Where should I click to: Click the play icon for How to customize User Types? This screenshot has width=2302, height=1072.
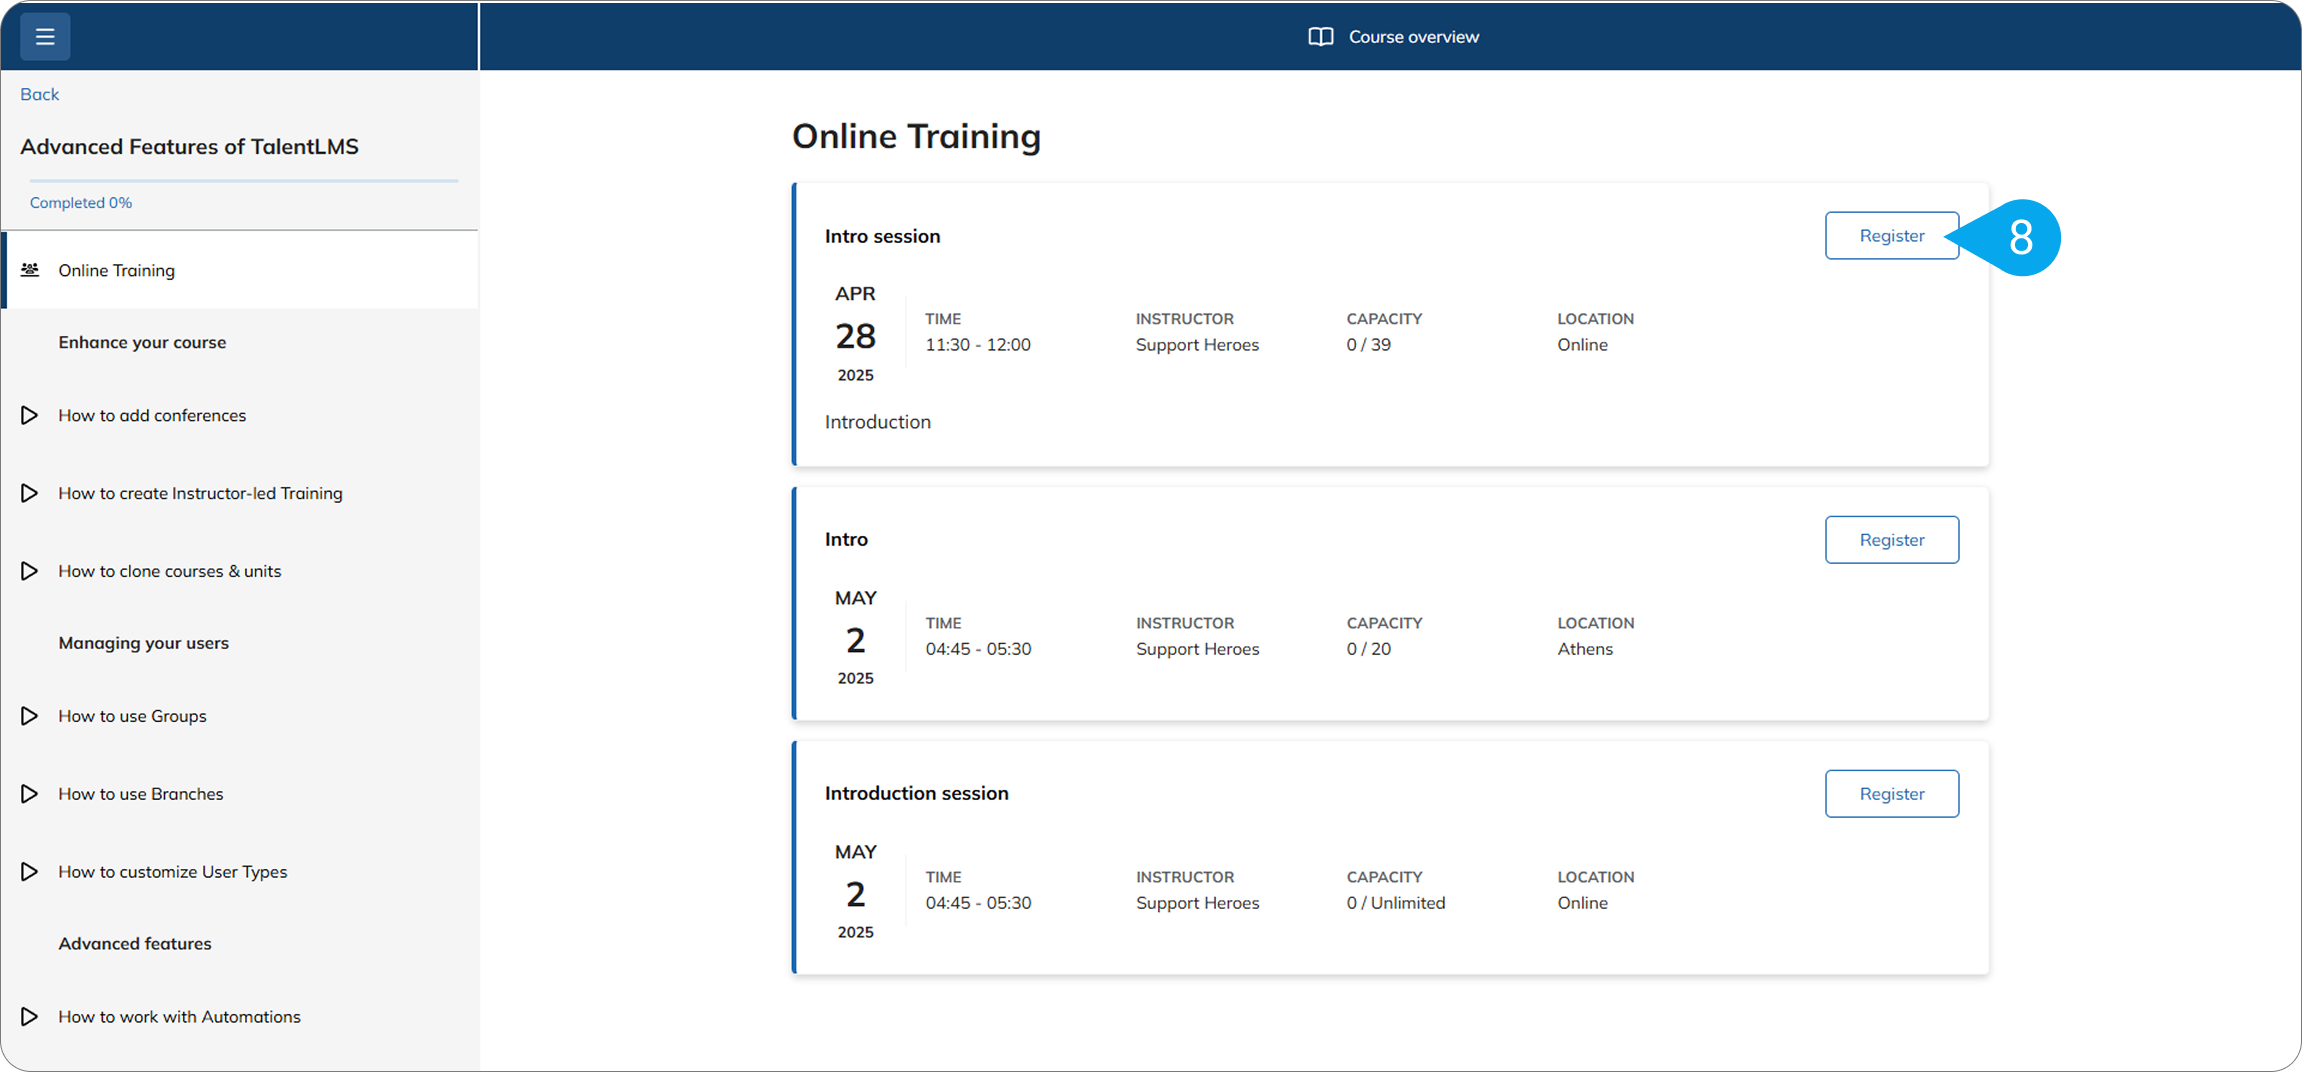tap(30, 872)
